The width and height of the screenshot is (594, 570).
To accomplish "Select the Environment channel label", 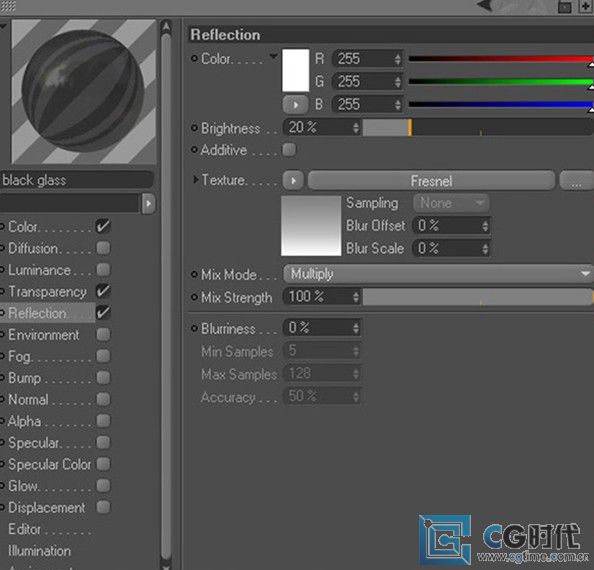I will pyautogui.click(x=44, y=335).
